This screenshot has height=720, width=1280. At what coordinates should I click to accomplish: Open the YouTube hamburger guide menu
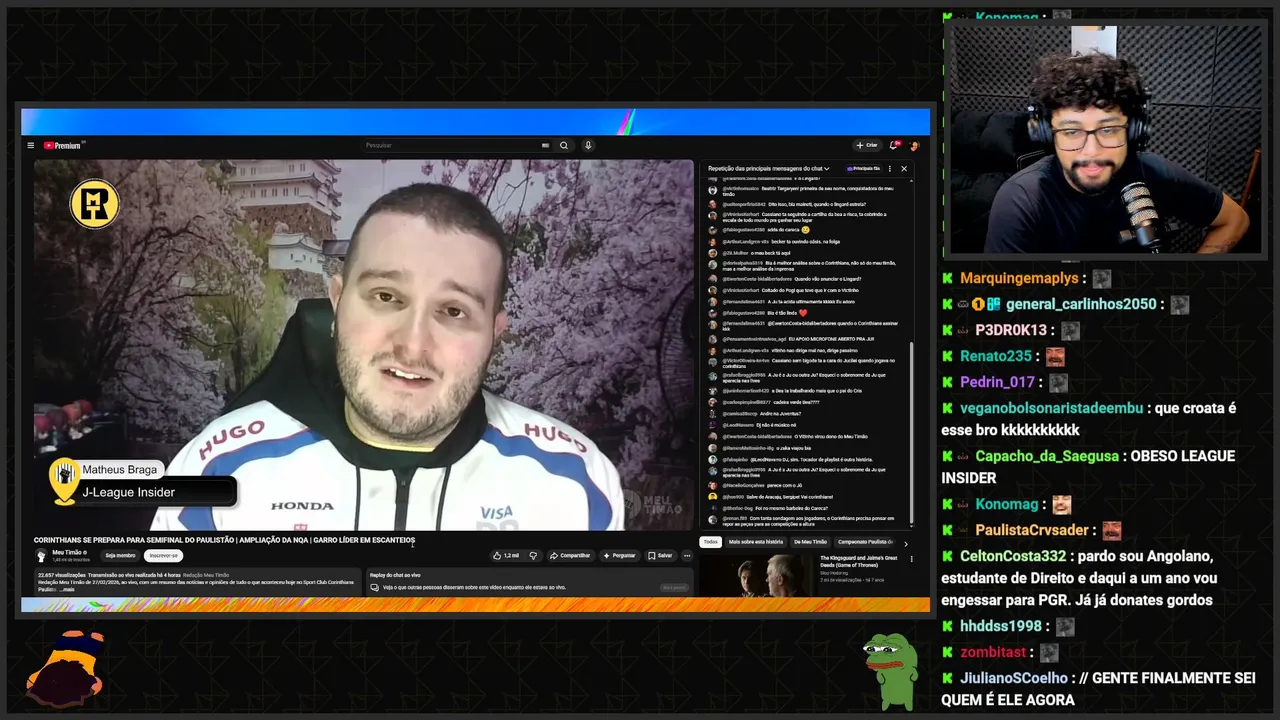(30, 145)
